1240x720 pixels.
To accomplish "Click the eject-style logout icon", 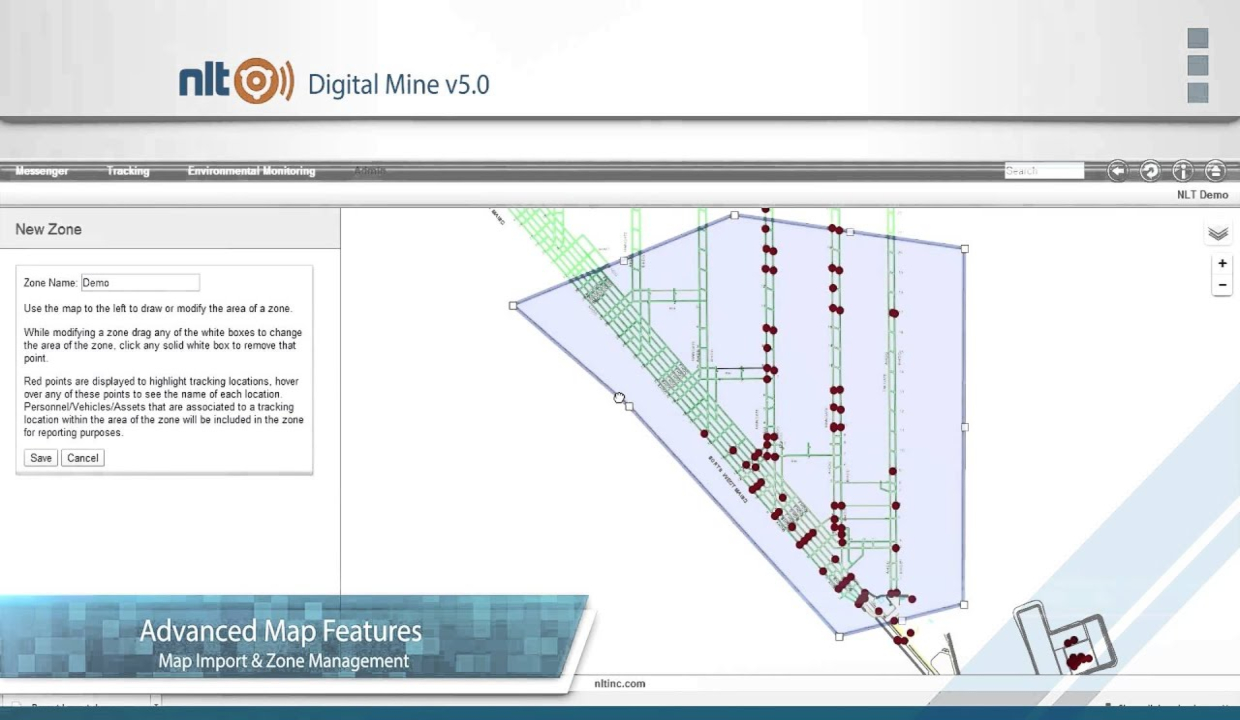I will [1215, 171].
